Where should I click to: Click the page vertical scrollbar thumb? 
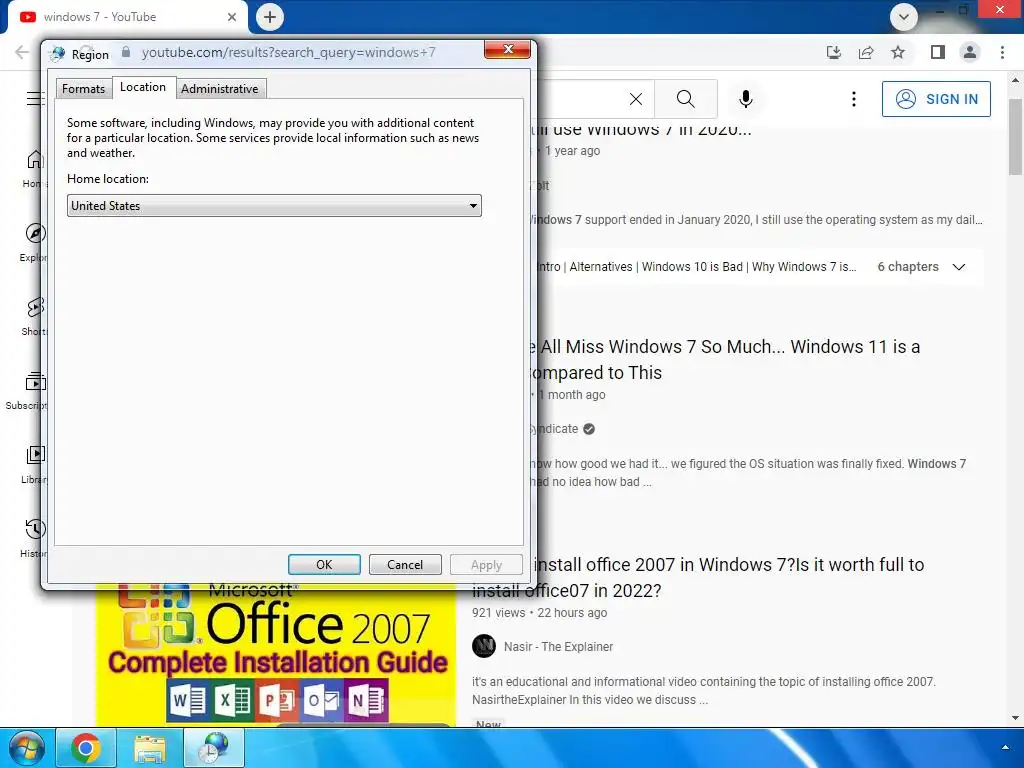click(1015, 137)
